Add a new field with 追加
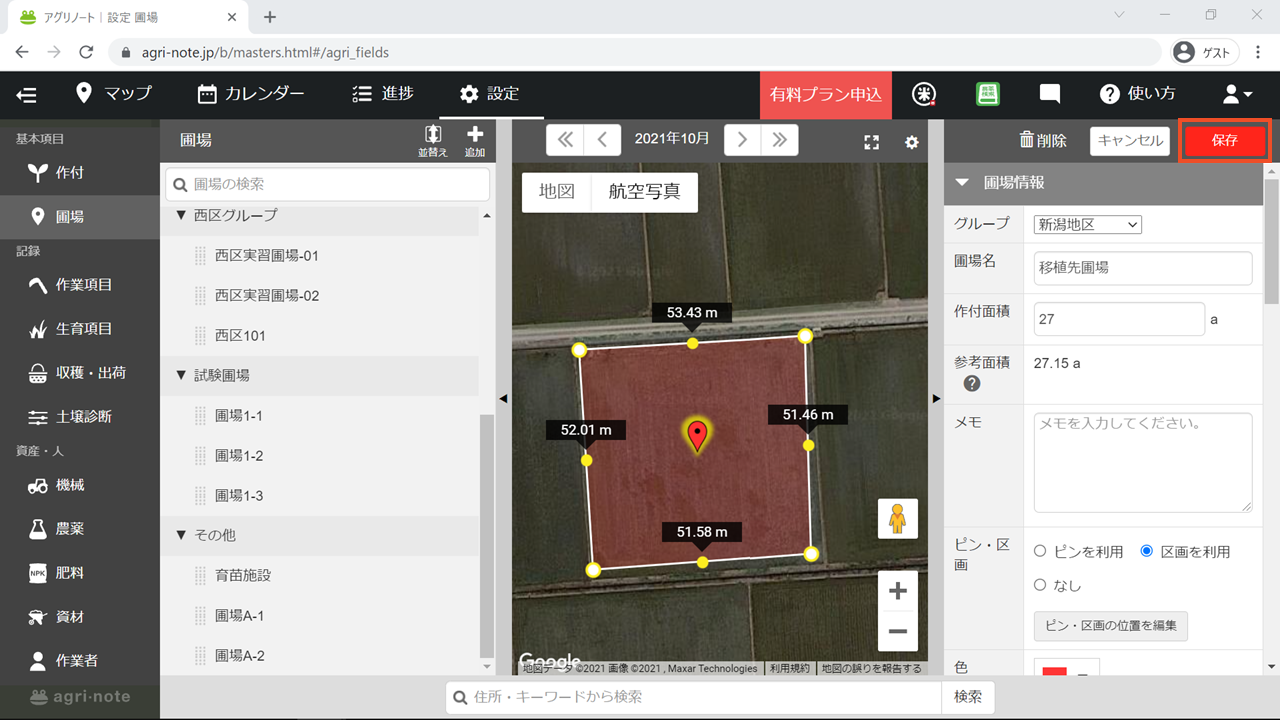1280x720 pixels. pyautogui.click(x=474, y=140)
